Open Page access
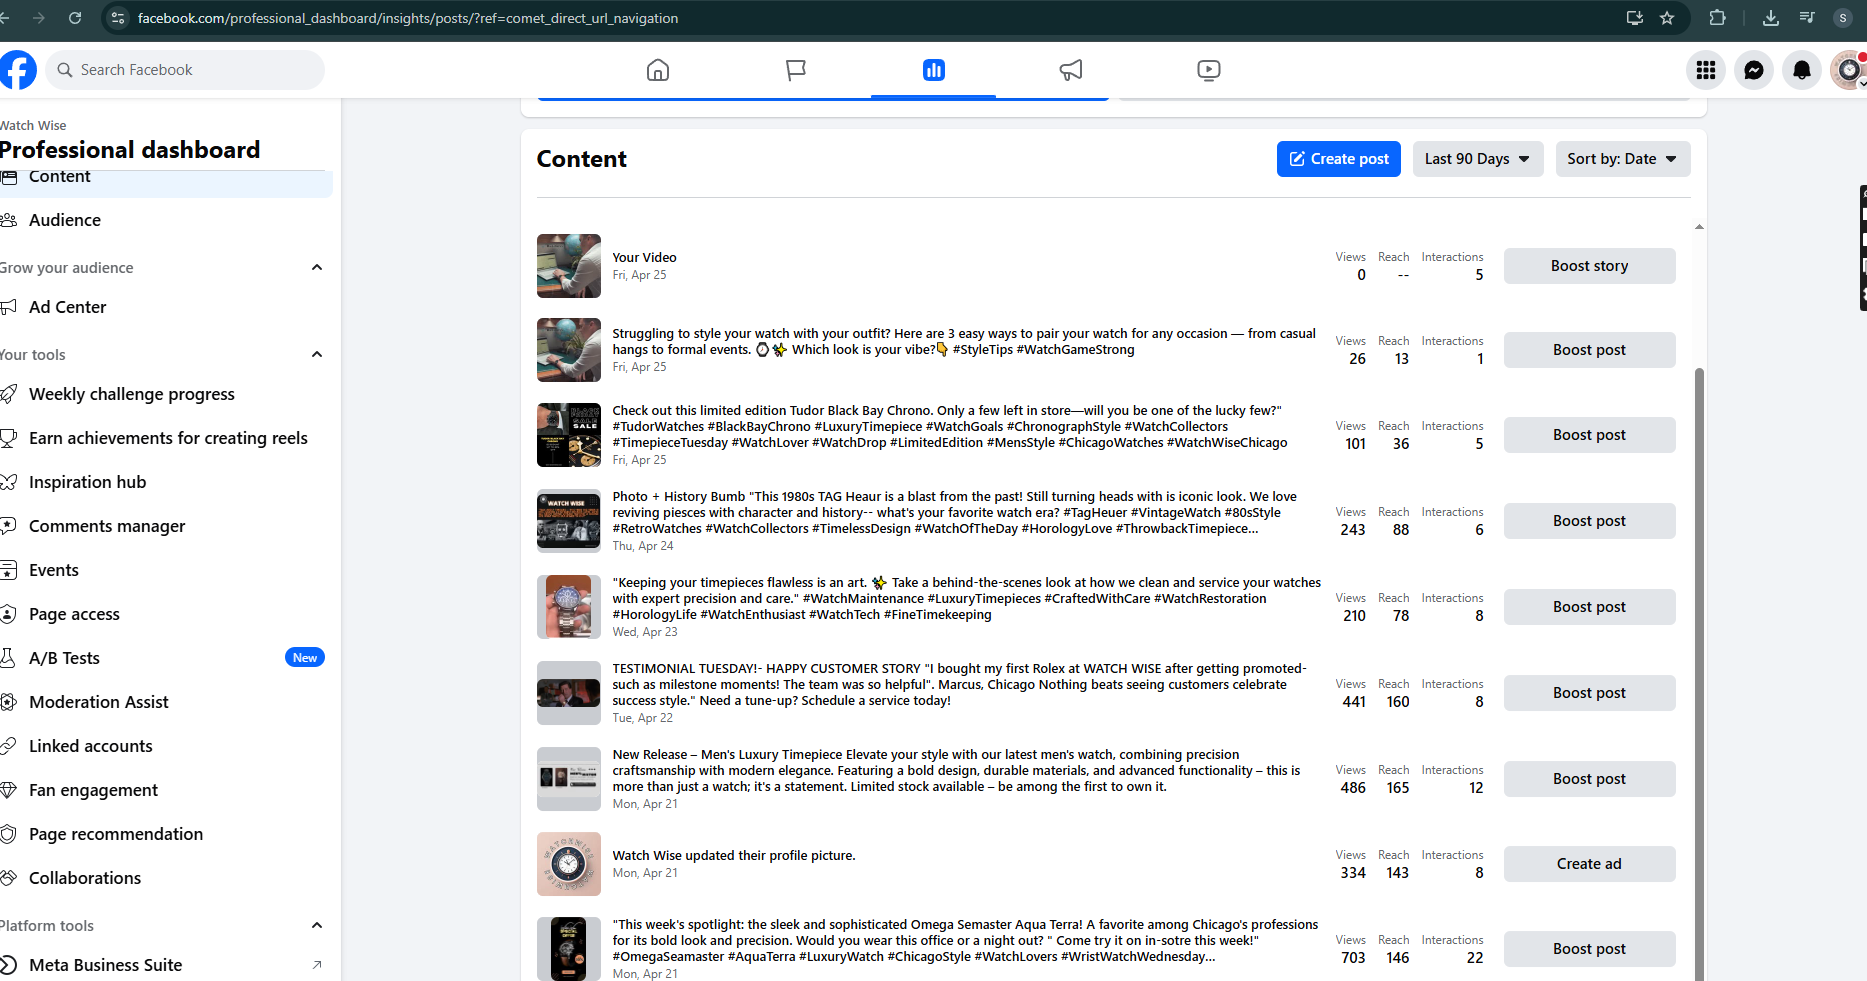The height and width of the screenshot is (981, 1867). click(x=166, y=614)
